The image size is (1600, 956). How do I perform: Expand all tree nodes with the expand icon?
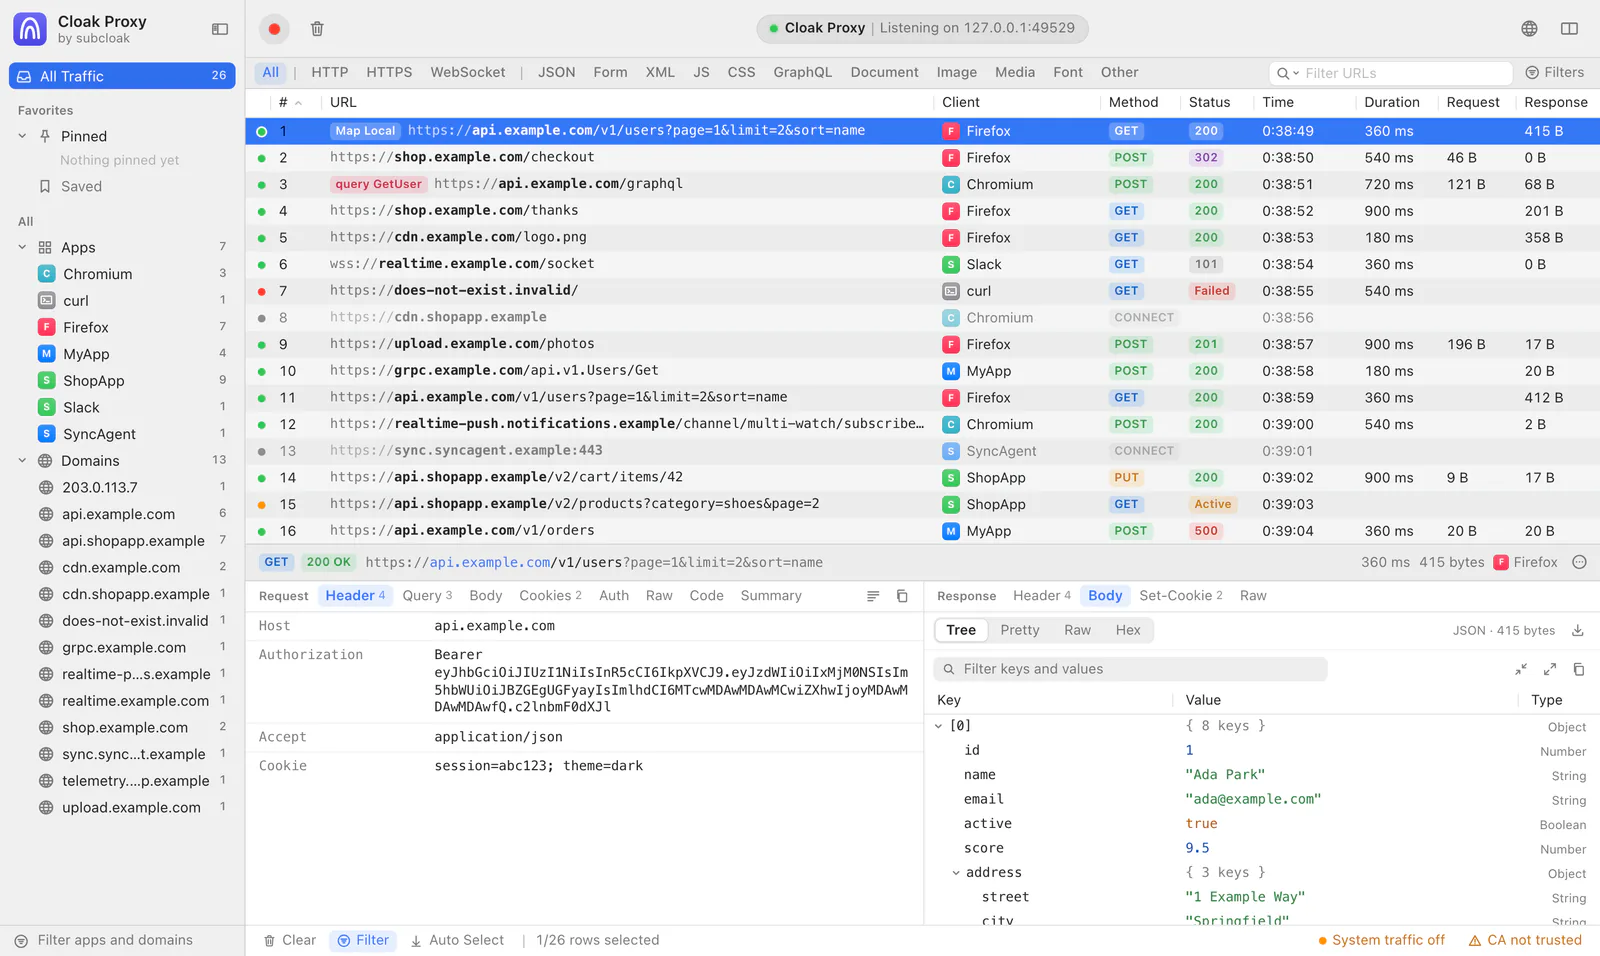point(1550,669)
